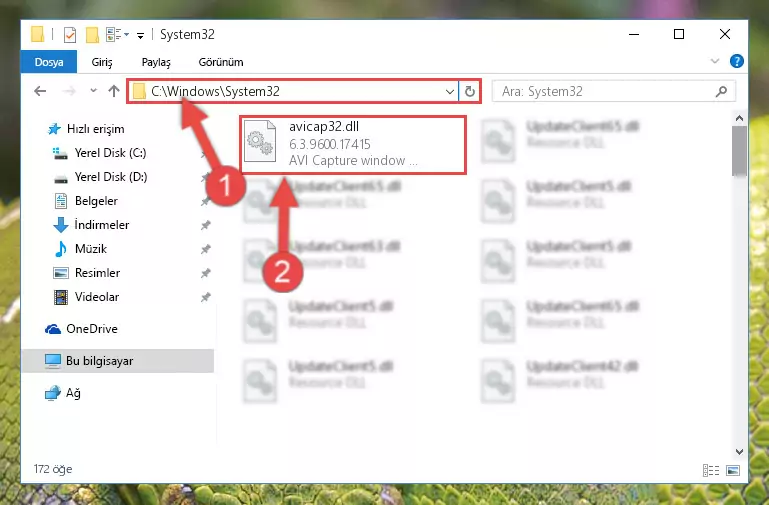
Task: Click the Properties checkmark icon in quick access toolbar
Action: [70, 35]
